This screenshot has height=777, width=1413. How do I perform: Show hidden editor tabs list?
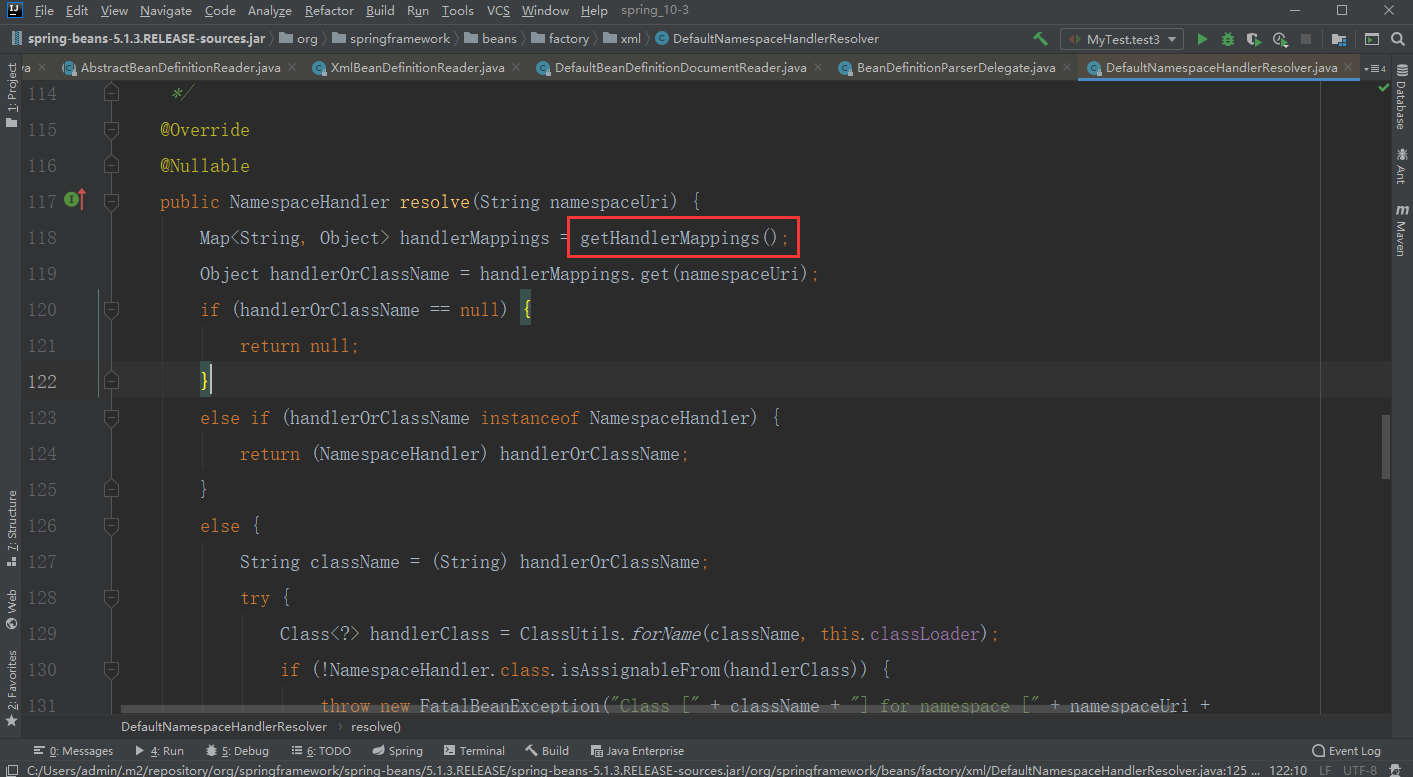point(1375,68)
